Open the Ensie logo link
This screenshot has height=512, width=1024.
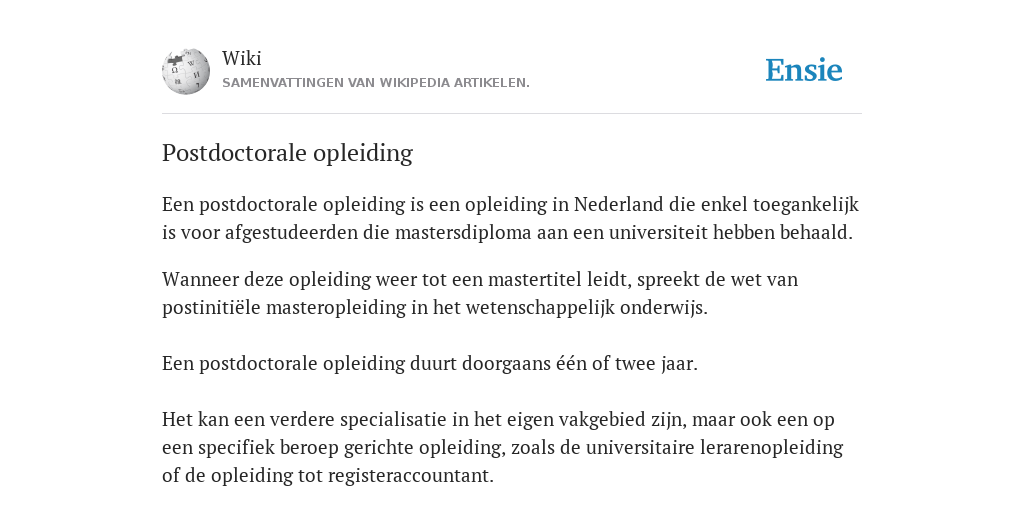[804, 70]
